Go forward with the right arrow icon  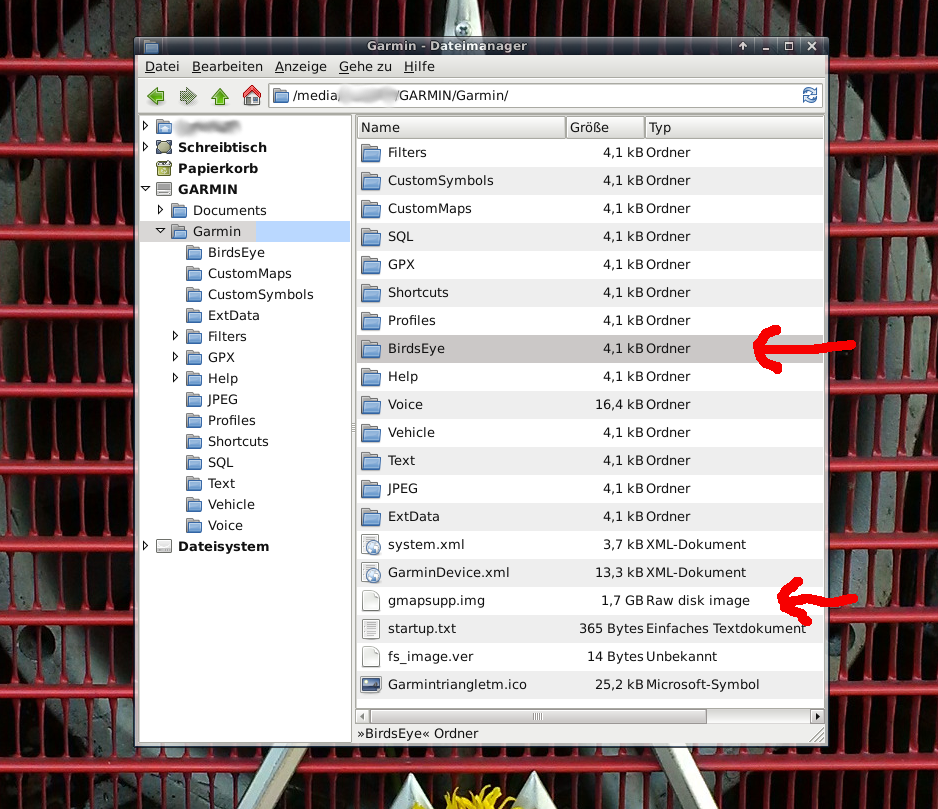coord(188,96)
